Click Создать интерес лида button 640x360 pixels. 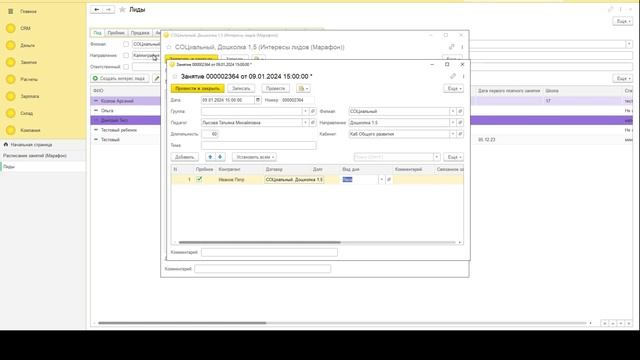120,78
